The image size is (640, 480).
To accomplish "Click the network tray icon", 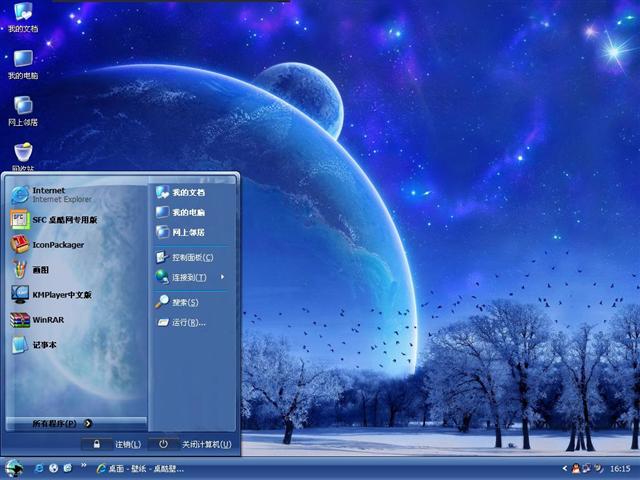I will 587,468.
